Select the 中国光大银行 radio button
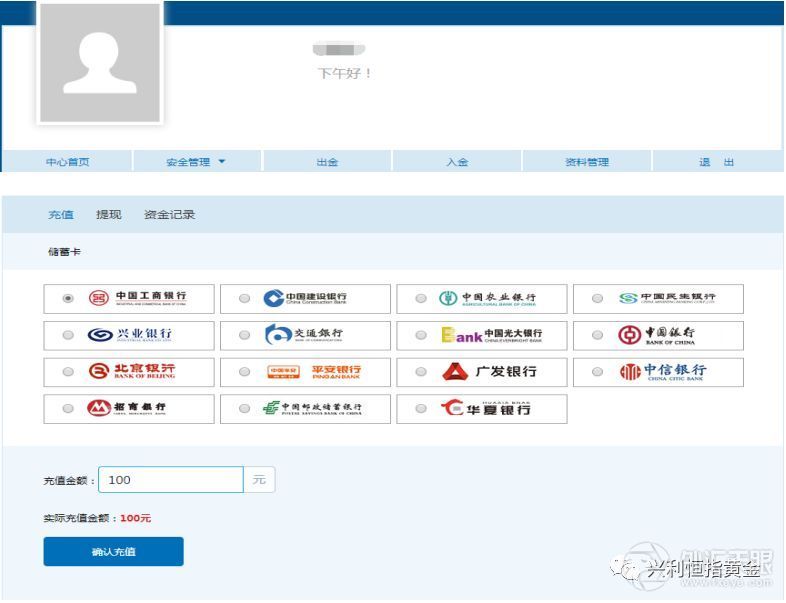Screen dimensions: 786x603 421,335
